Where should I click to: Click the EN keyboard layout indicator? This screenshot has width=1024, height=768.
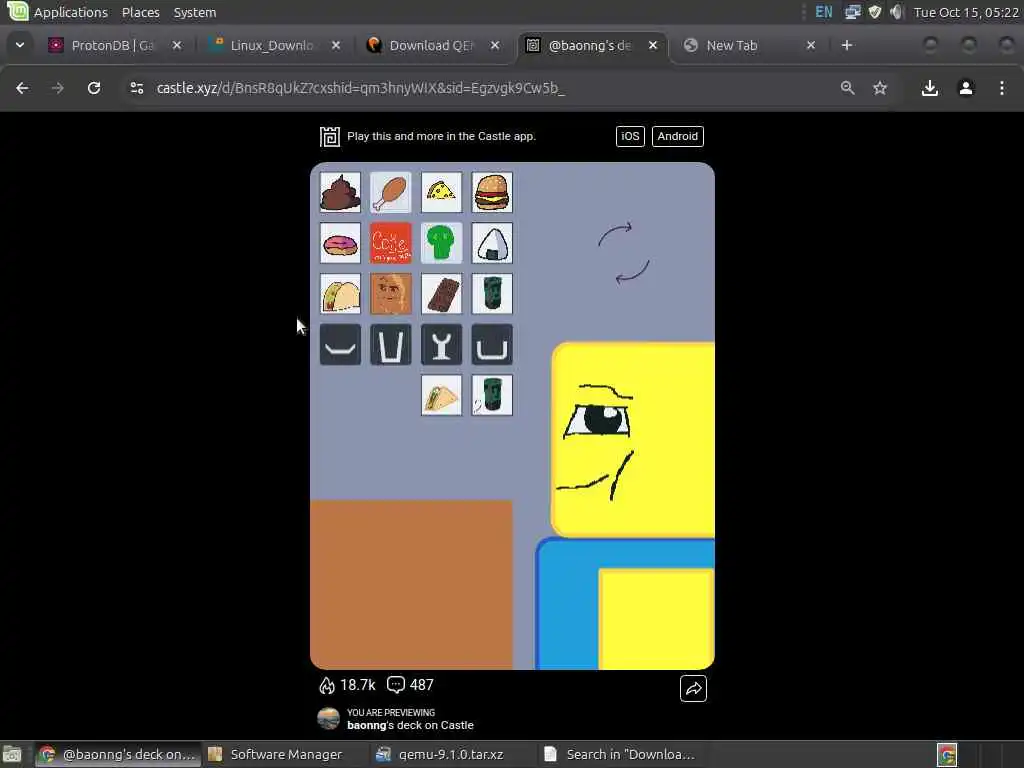click(x=824, y=12)
